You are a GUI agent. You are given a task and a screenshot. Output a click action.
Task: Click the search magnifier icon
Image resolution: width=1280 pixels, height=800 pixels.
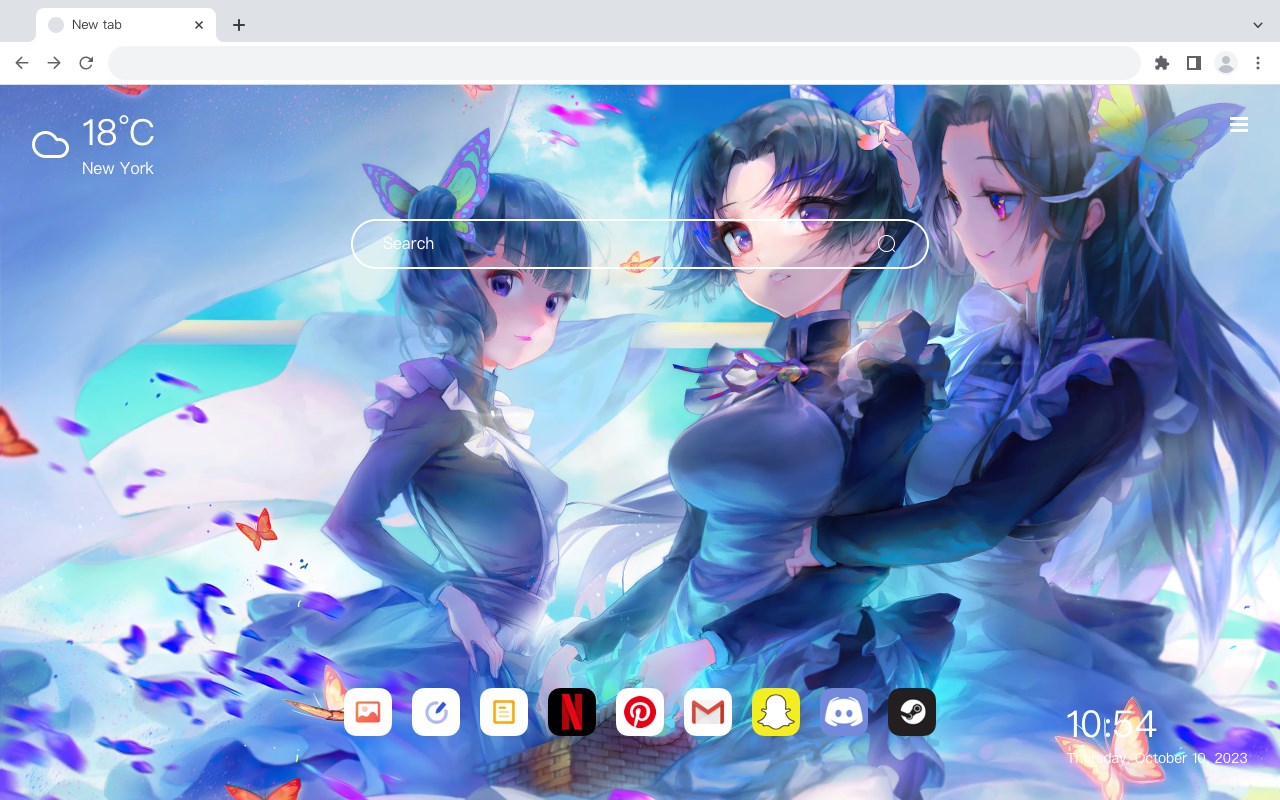pyautogui.click(x=886, y=244)
